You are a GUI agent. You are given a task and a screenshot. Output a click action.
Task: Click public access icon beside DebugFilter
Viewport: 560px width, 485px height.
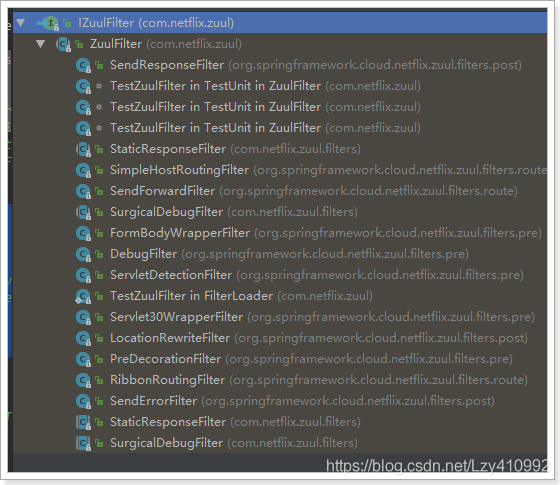tap(99, 254)
